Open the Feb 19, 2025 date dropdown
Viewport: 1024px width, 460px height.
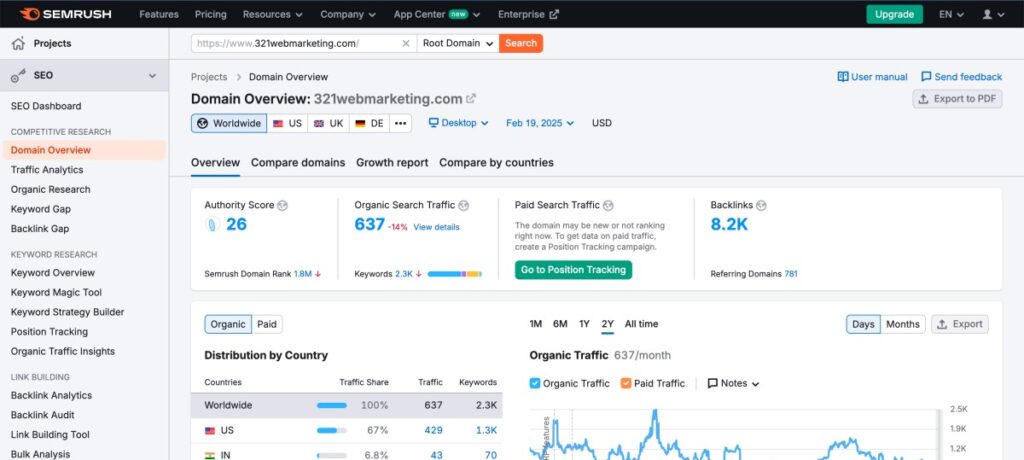[540, 123]
